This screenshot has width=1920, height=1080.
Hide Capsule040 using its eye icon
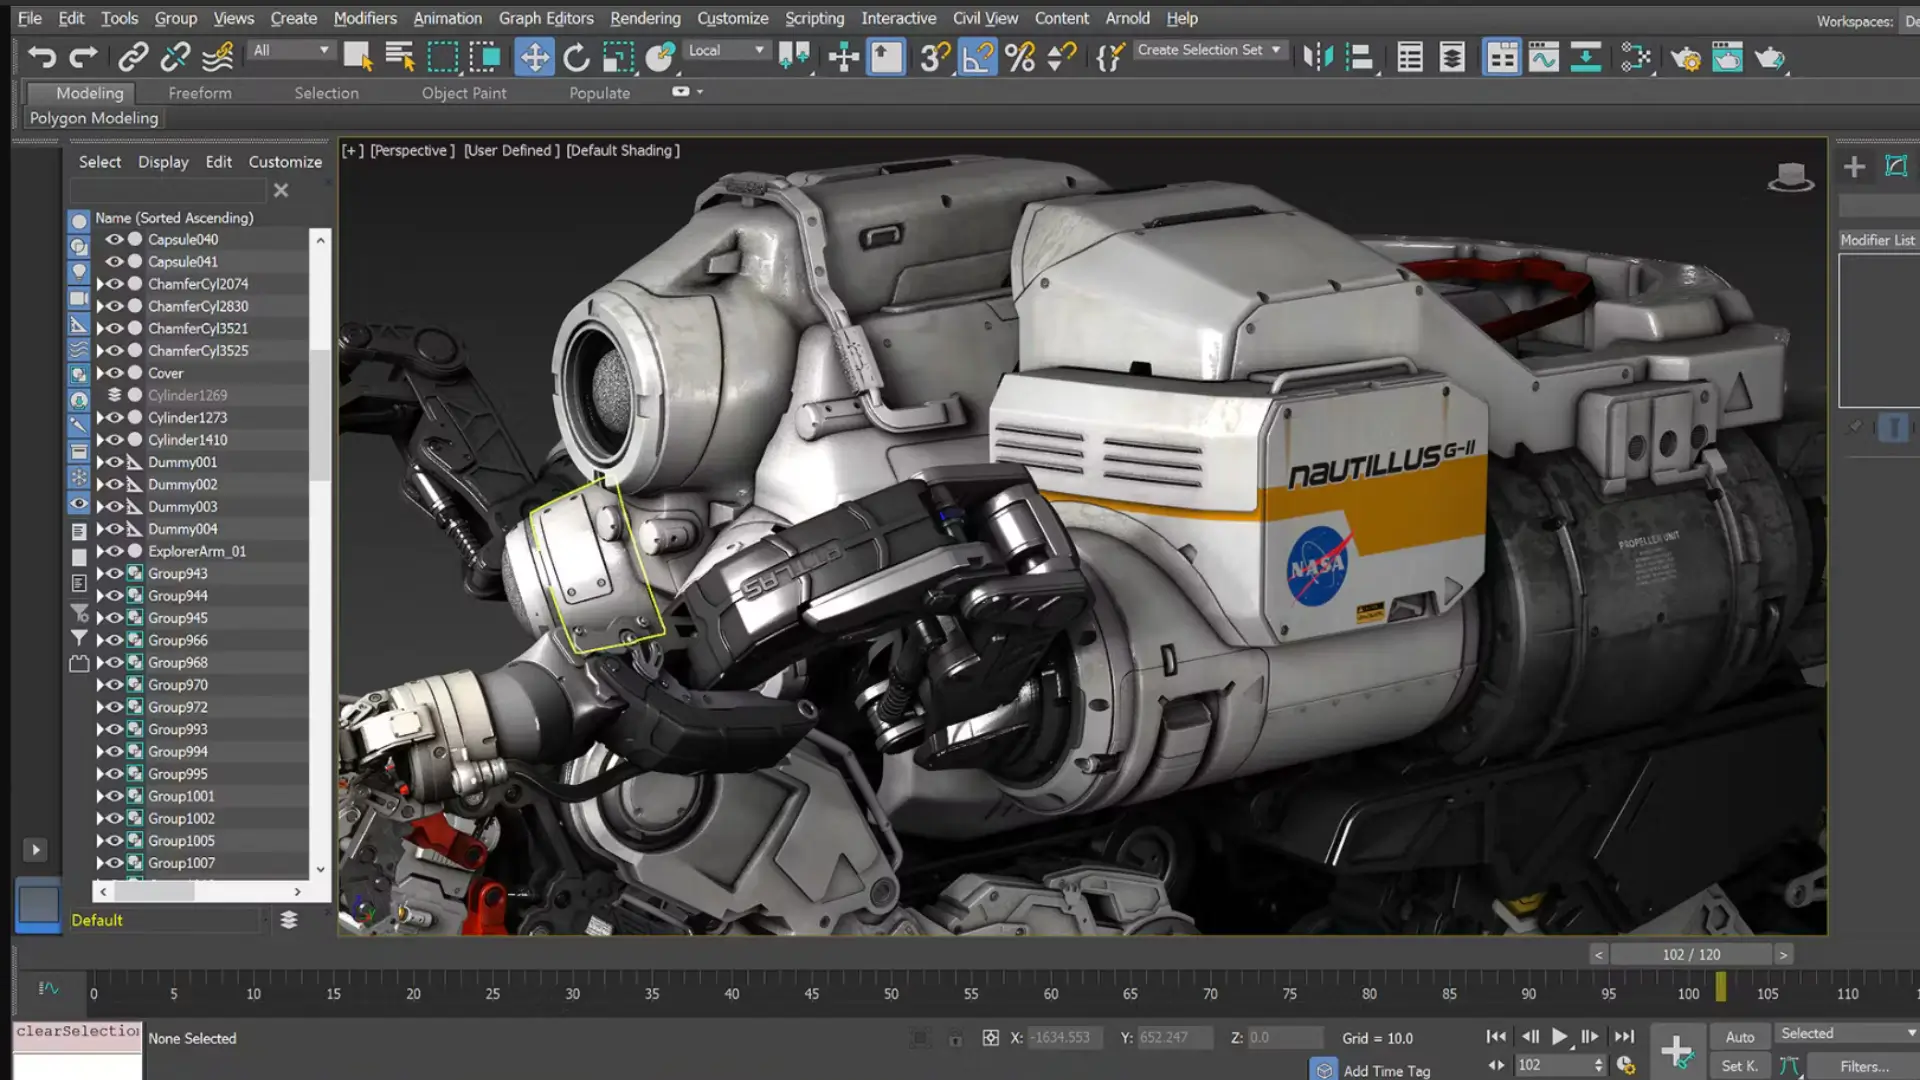tap(114, 239)
